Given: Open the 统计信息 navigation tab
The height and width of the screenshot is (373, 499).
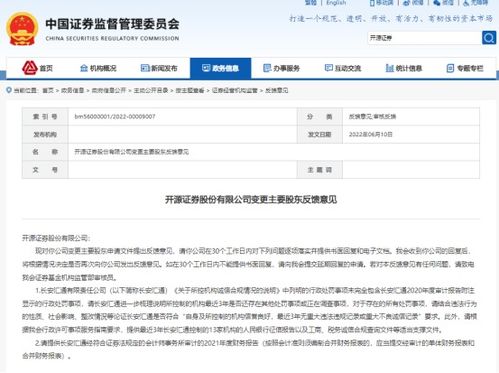Looking at the screenshot, I should [x=404, y=68].
